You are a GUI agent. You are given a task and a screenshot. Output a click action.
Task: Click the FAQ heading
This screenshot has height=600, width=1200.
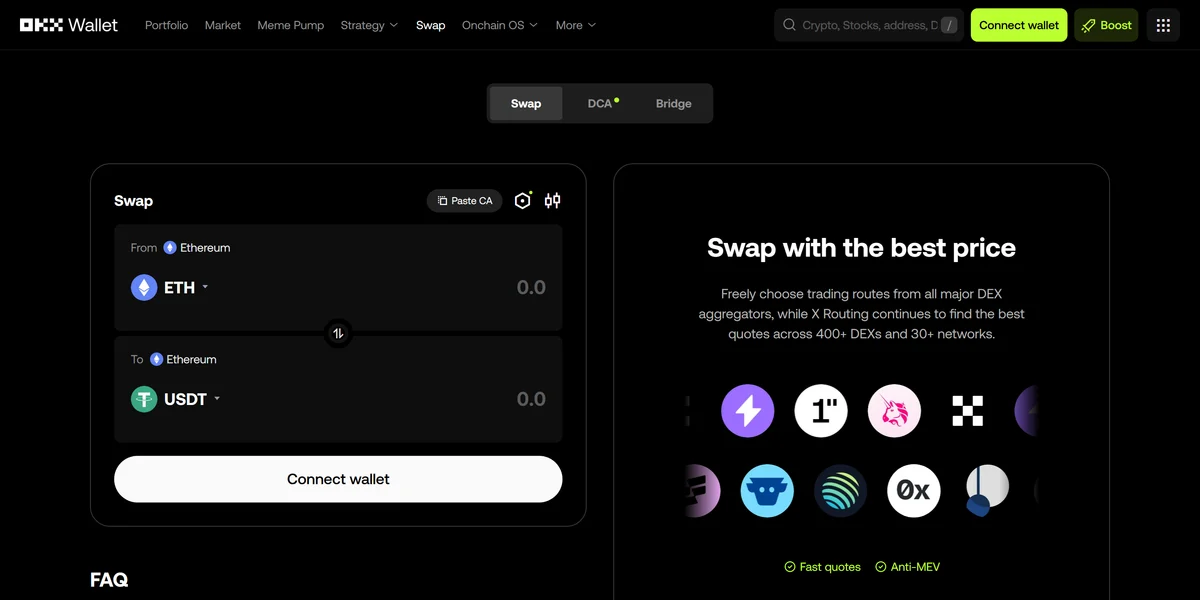(109, 580)
